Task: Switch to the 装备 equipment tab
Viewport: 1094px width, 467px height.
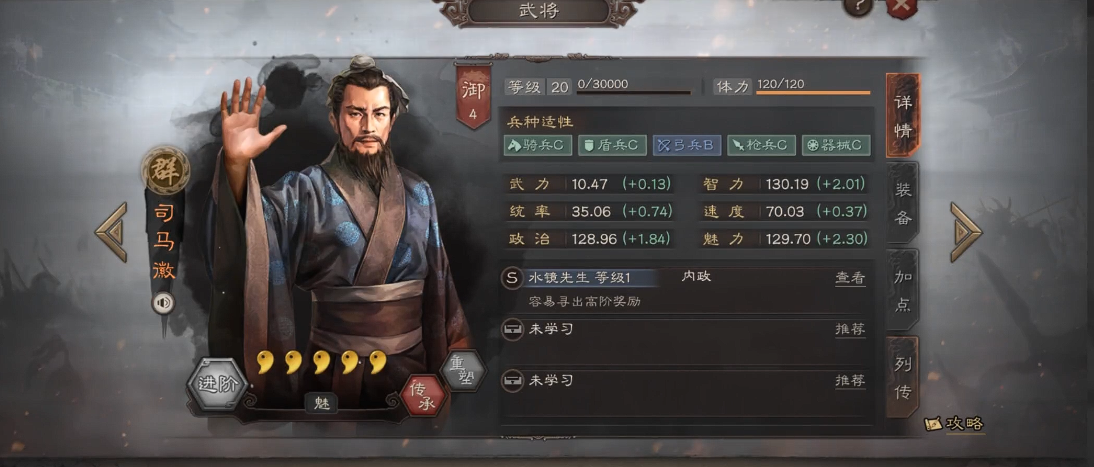Action: point(903,202)
